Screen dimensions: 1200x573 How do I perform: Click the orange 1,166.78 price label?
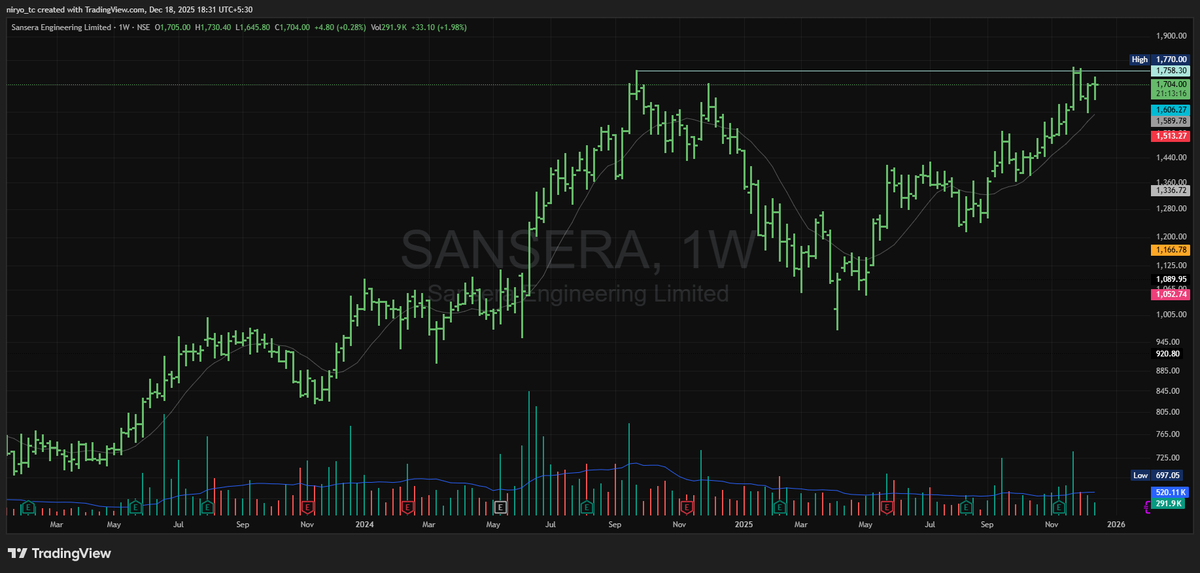coord(1170,249)
